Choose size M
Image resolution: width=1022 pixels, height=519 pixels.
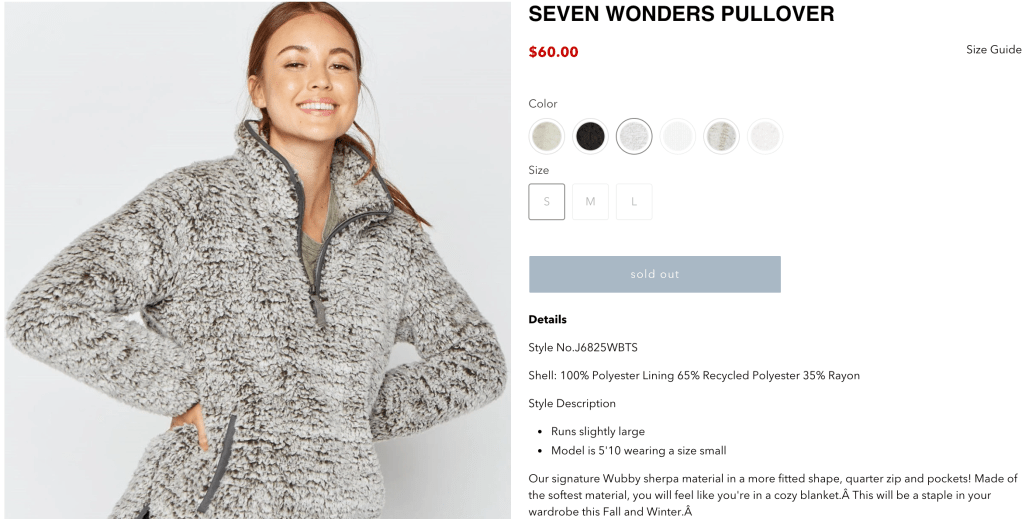(x=591, y=201)
